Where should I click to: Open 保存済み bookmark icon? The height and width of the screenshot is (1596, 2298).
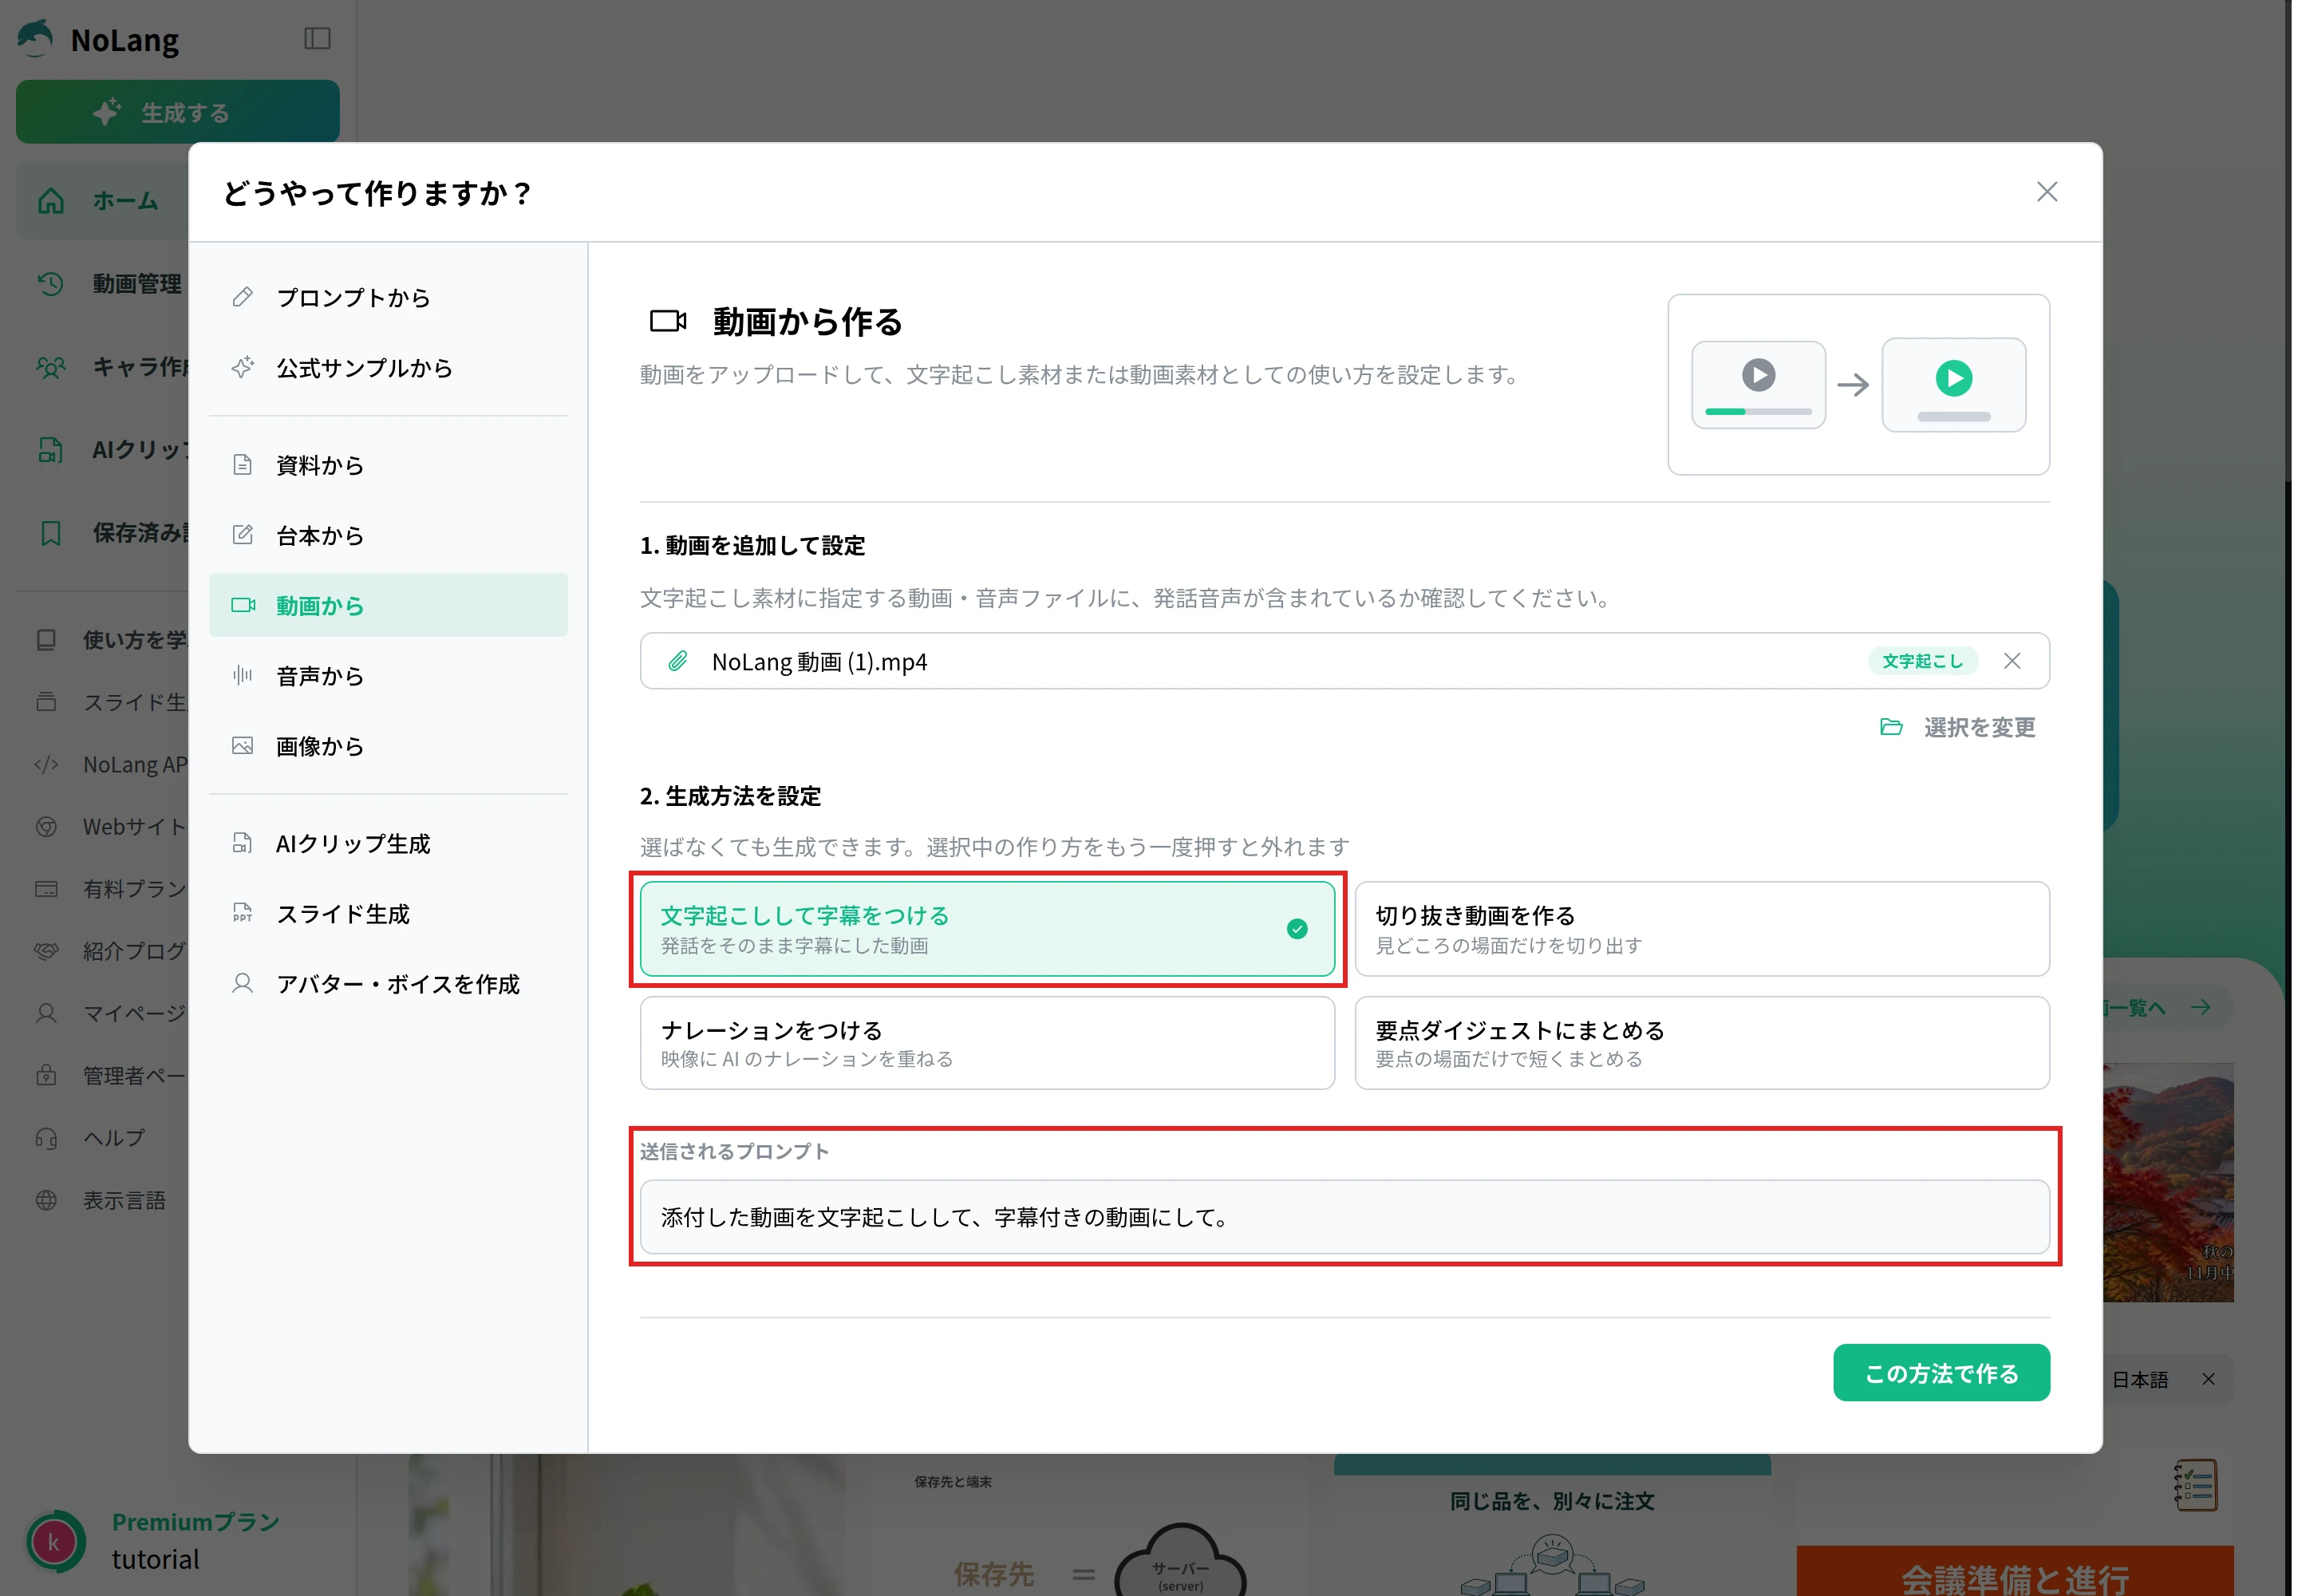pos(50,533)
